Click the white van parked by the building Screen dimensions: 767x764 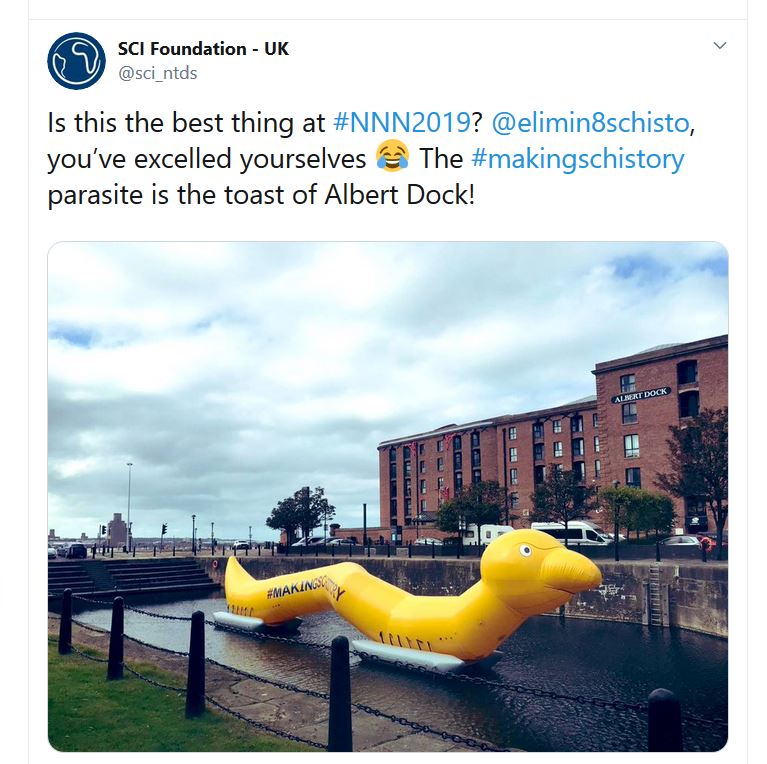pyautogui.click(x=570, y=533)
